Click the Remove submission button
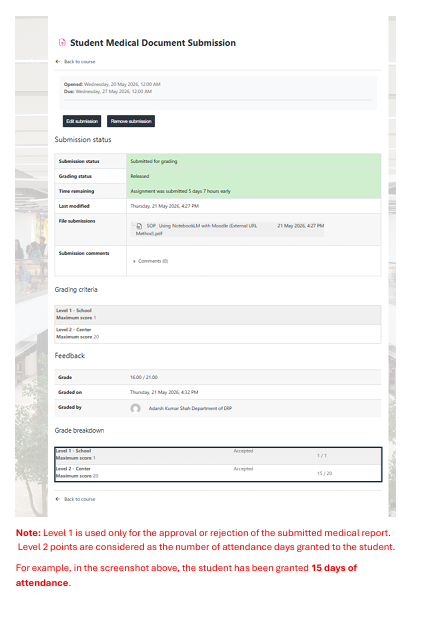The width and height of the screenshot is (434, 625). tap(131, 121)
